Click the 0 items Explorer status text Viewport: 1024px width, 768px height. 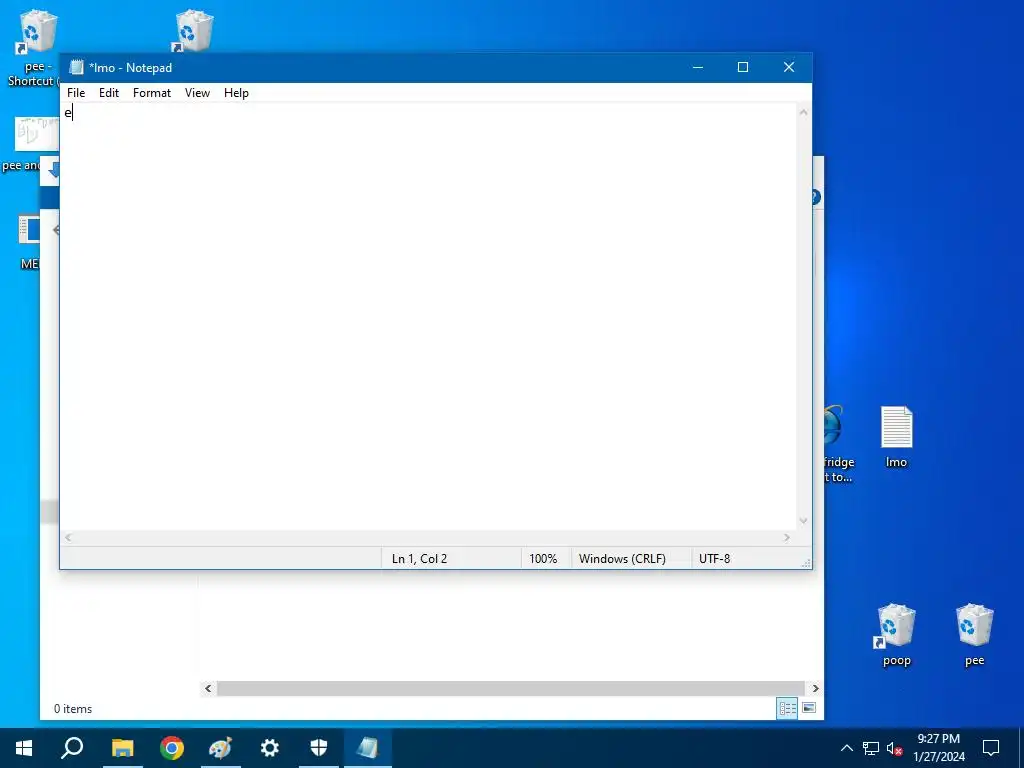coord(72,709)
